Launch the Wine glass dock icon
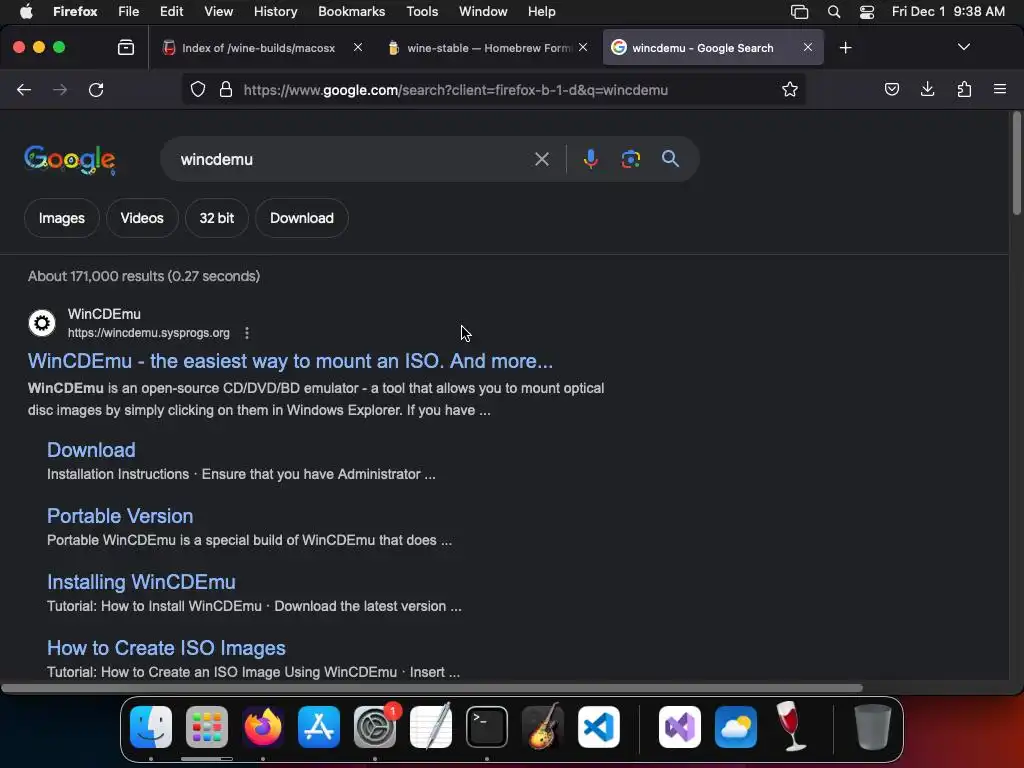 point(791,726)
